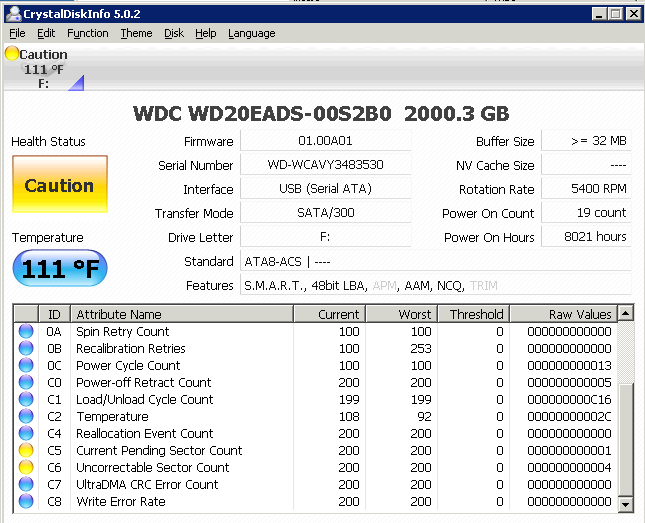The image size is (645, 523).
Task: Click the Standard field ATA8-ACS
Action: click(436, 261)
